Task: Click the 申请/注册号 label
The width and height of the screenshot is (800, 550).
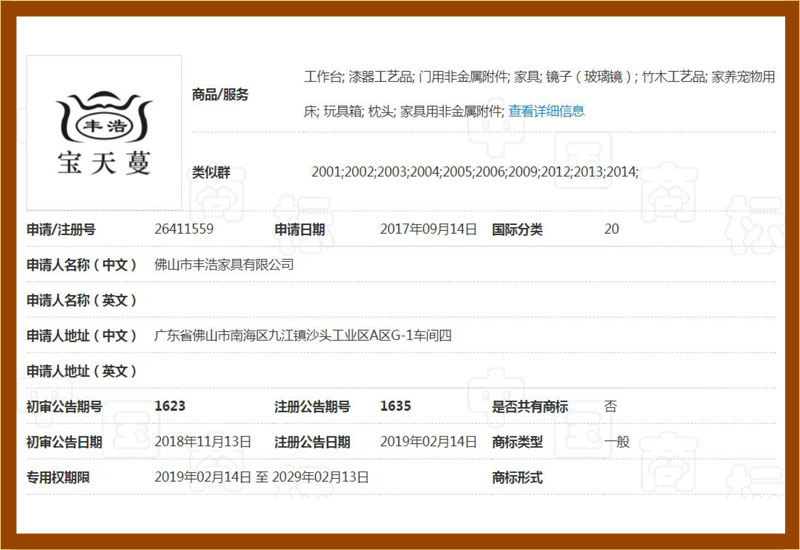Action: pos(61,230)
